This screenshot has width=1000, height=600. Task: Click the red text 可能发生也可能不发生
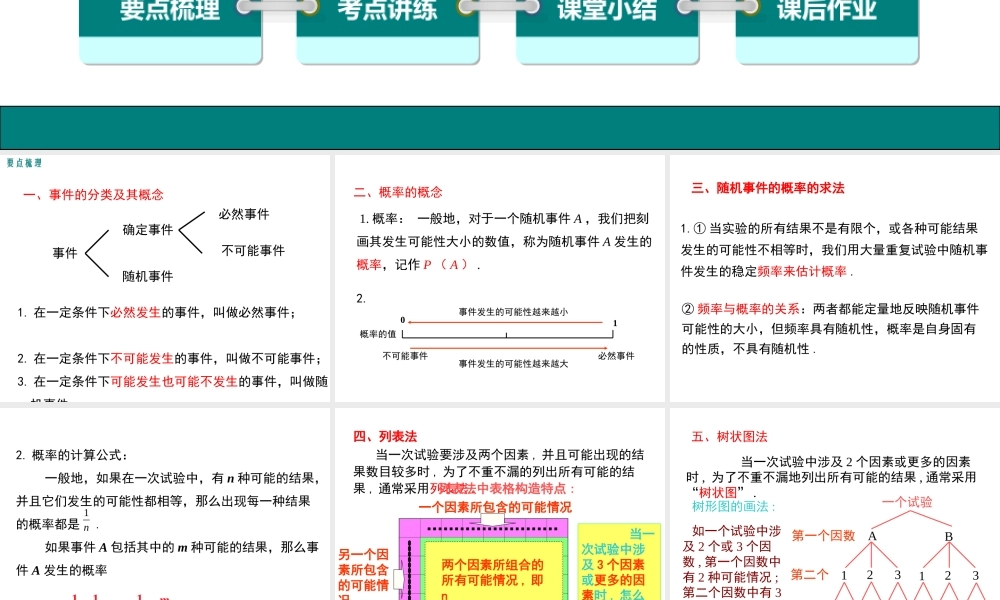point(174,381)
